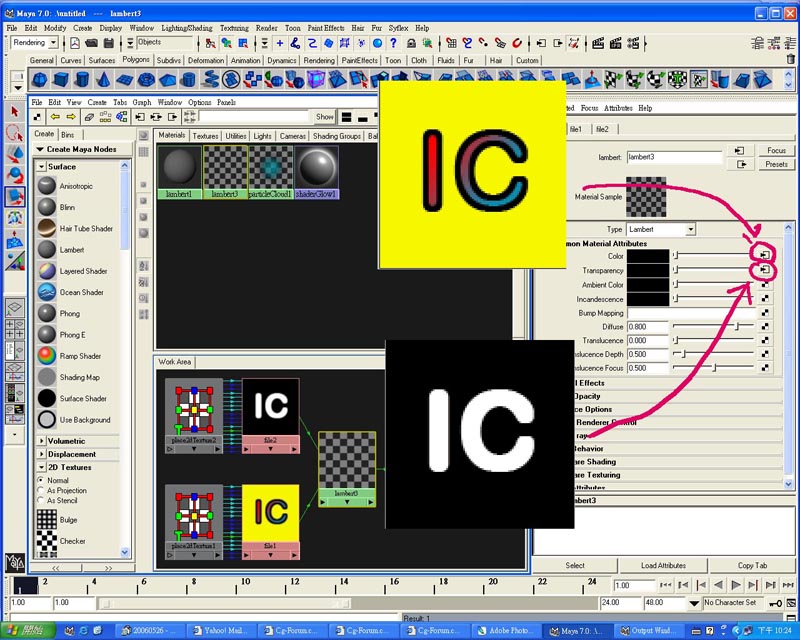Select the Normal texture creation option

click(x=41, y=480)
